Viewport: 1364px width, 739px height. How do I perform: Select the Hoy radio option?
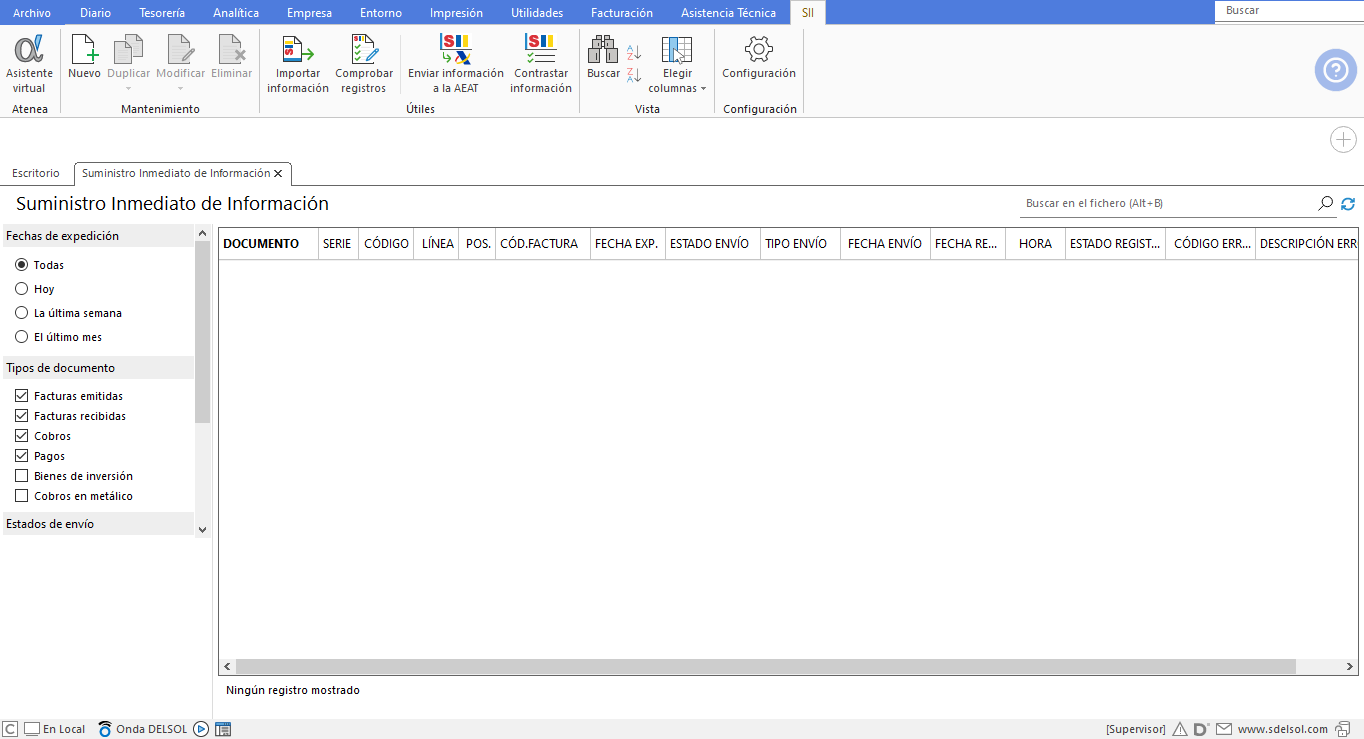pos(21,289)
